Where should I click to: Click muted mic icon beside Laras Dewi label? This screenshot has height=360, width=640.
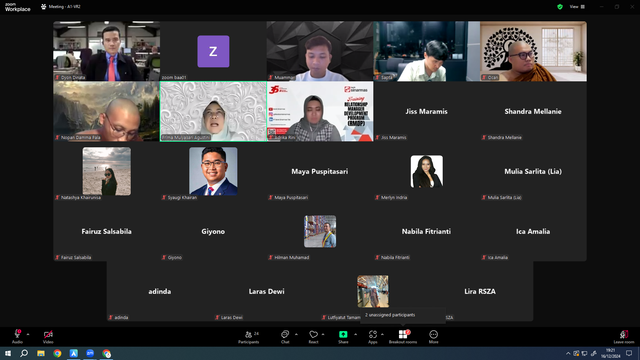[x=218, y=318]
